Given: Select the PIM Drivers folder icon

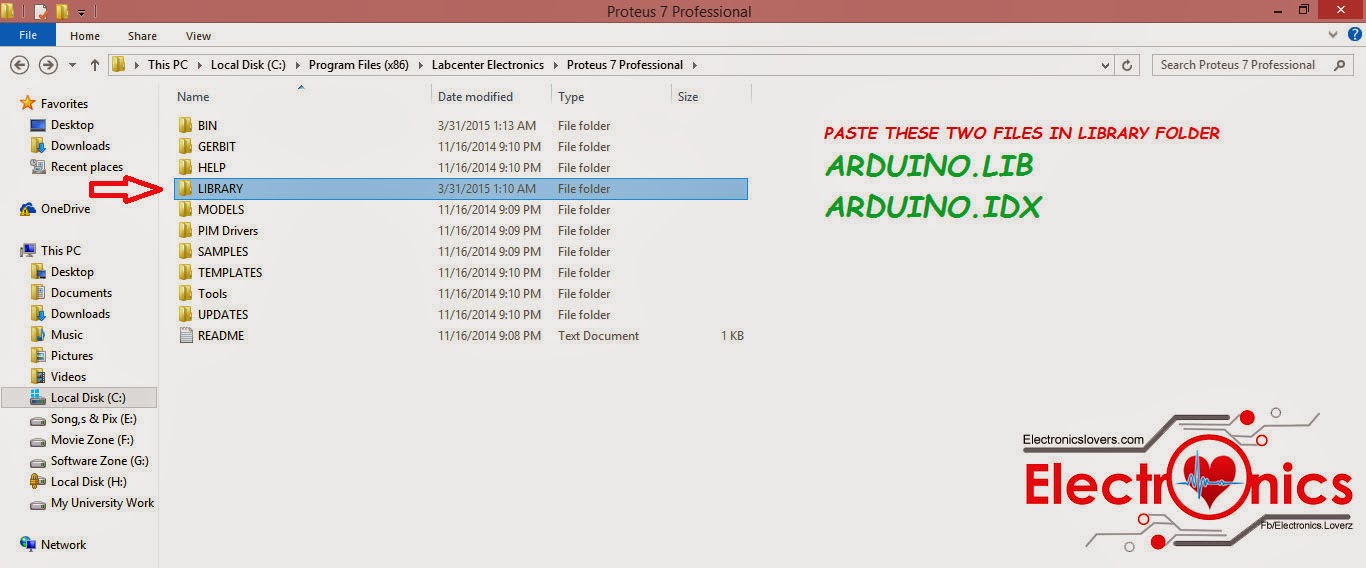Looking at the screenshot, I should click(x=185, y=231).
